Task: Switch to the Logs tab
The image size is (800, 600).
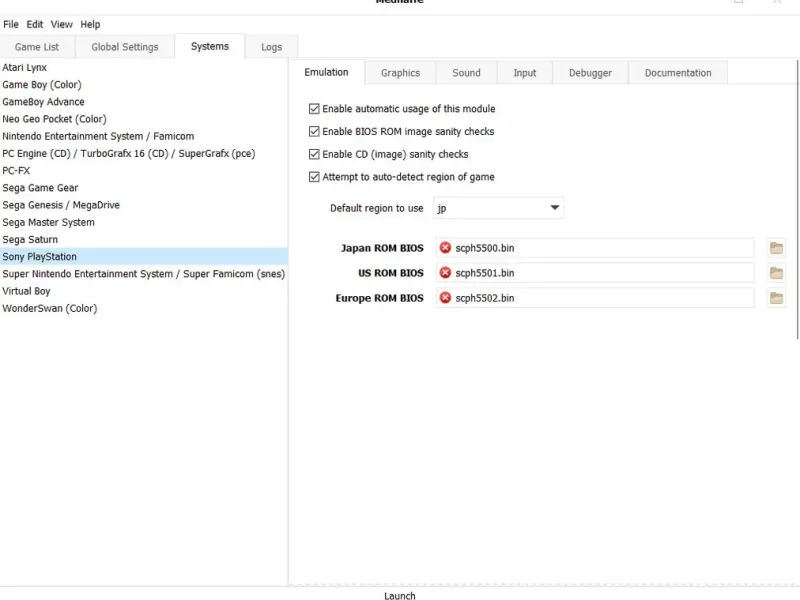Action: coord(271,47)
